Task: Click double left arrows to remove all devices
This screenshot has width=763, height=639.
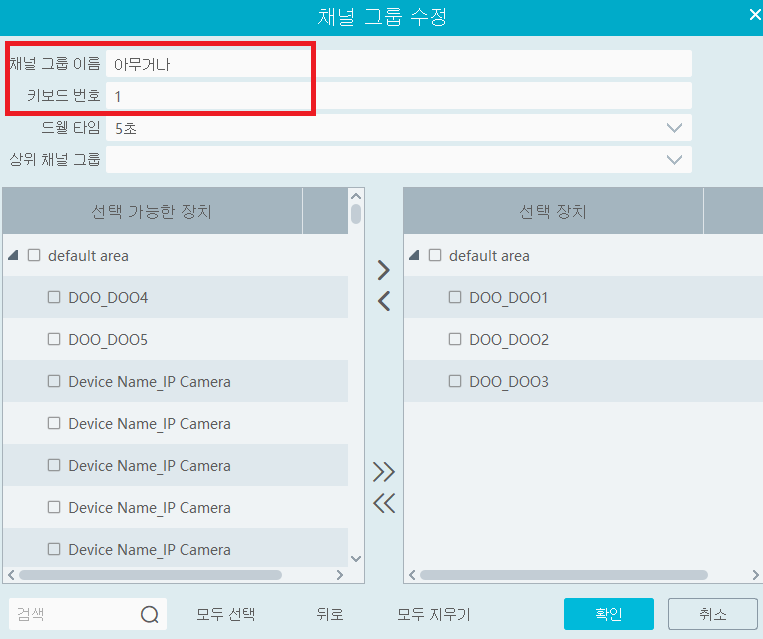Action: click(383, 503)
